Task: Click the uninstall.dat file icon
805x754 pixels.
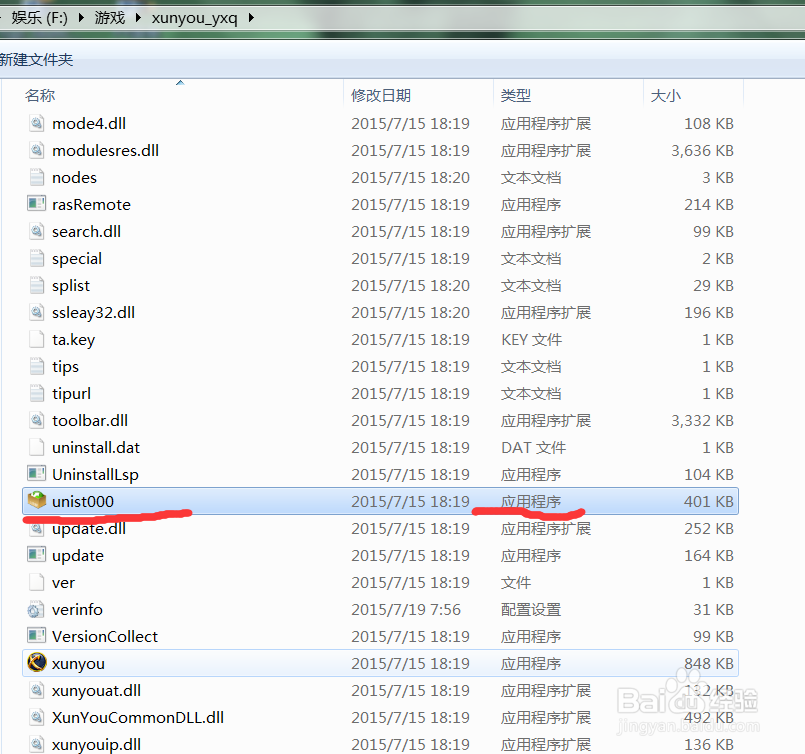Action: tap(36, 448)
